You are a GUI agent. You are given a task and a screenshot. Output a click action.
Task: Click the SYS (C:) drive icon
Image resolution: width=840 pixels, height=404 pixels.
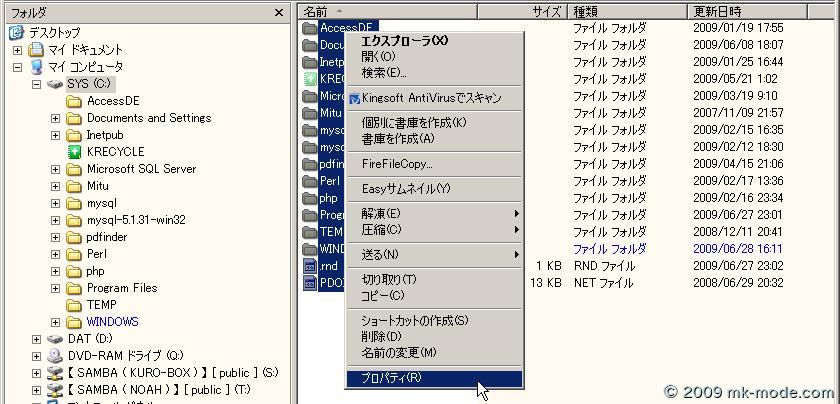55,84
